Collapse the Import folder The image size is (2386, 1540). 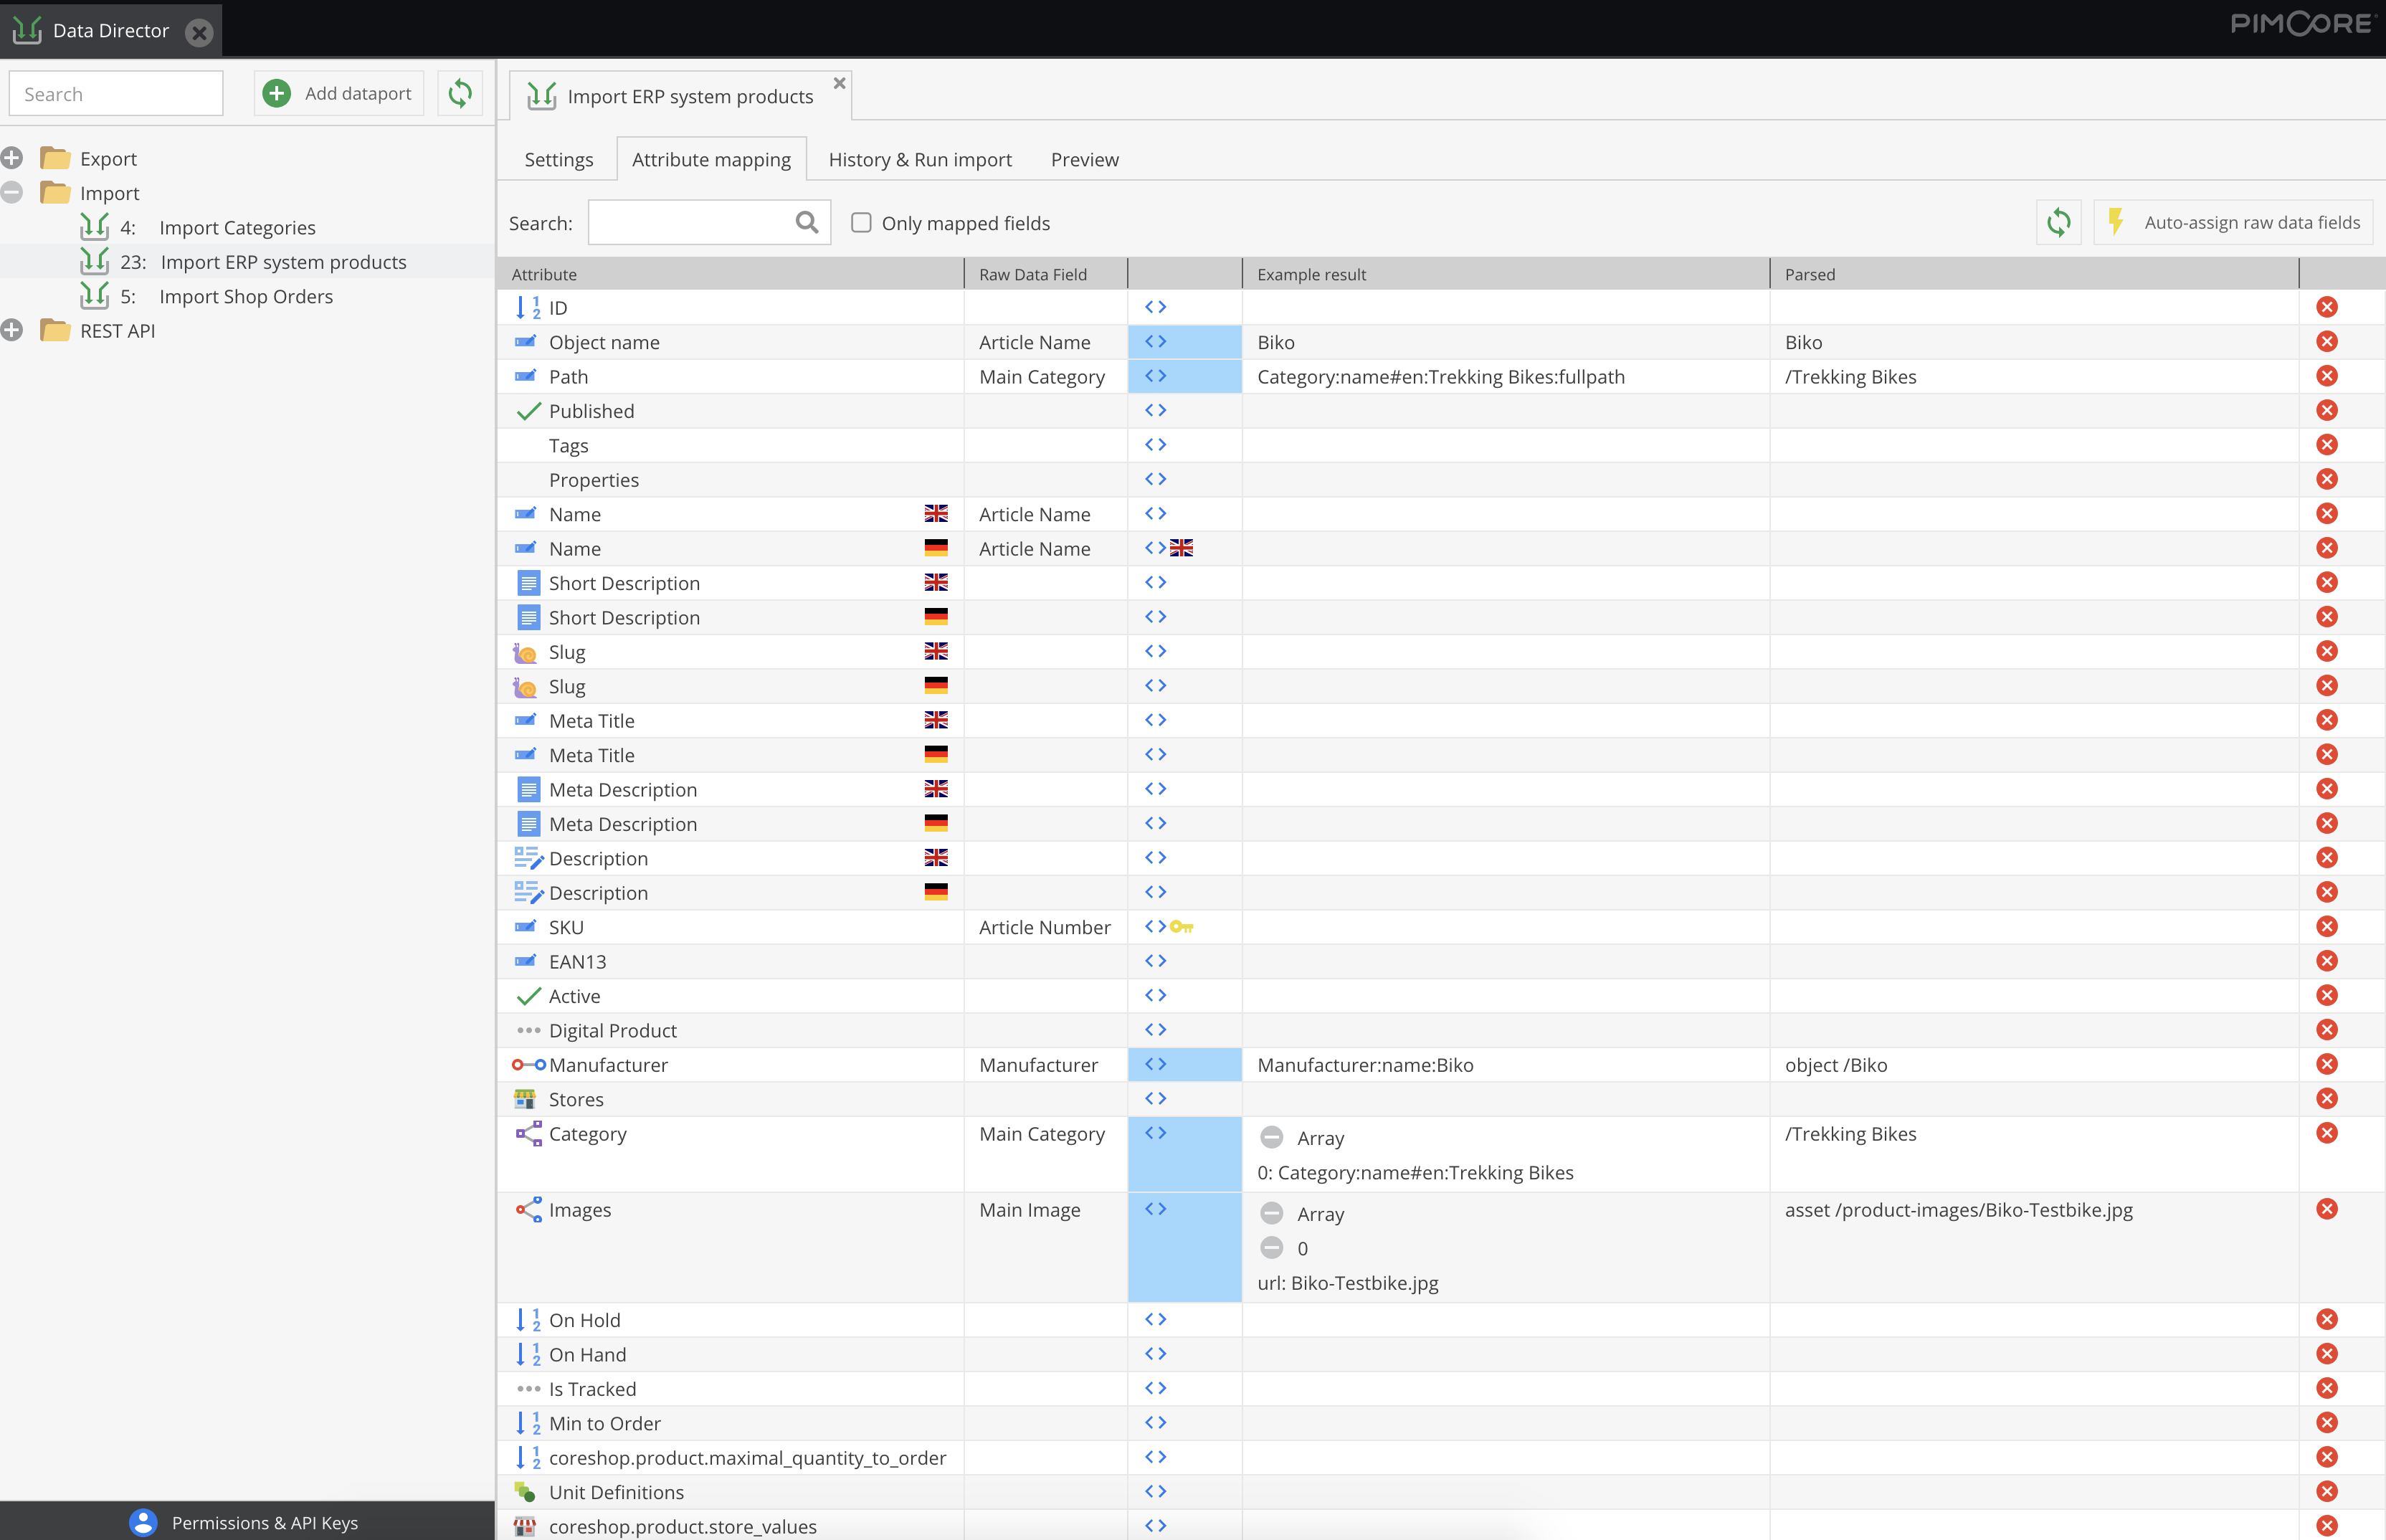pos(12,193)
